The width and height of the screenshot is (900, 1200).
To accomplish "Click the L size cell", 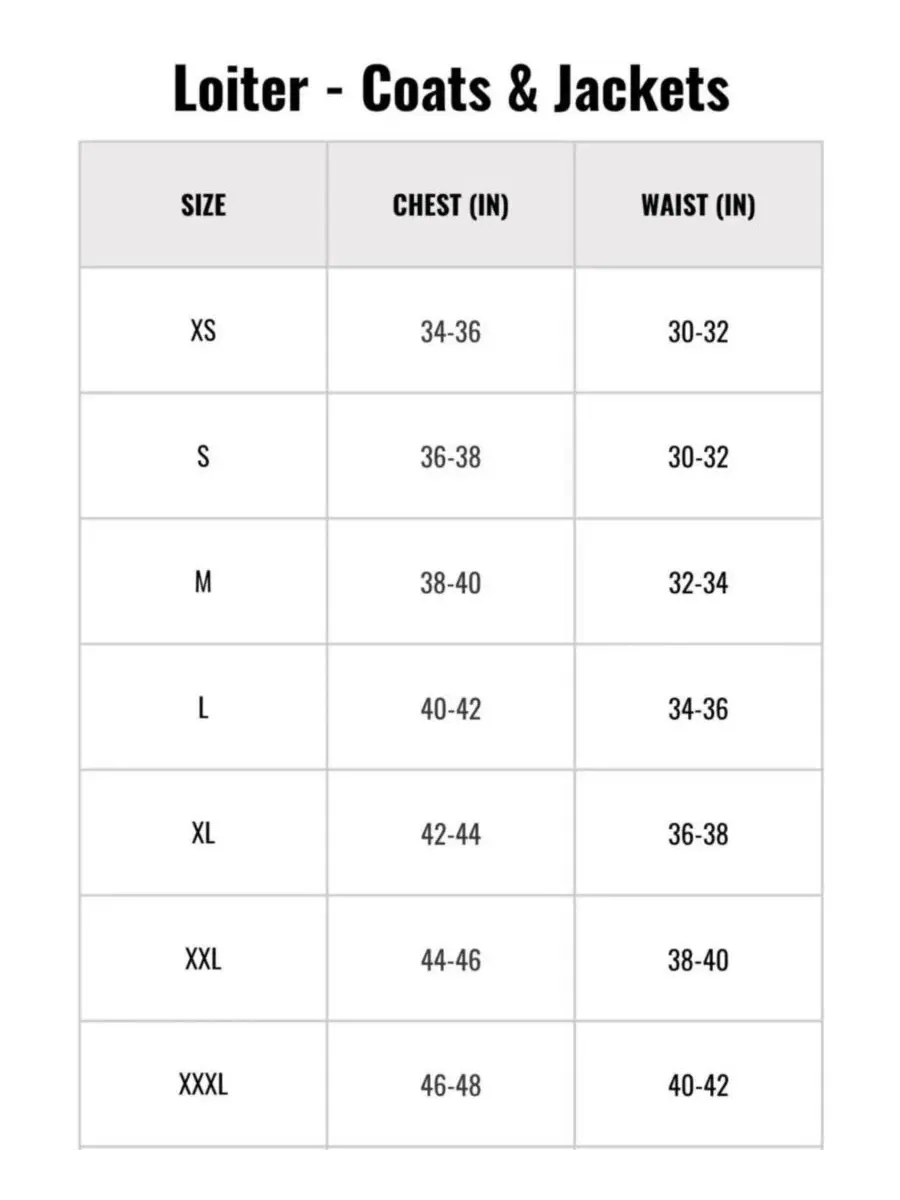I will [203, 708].
